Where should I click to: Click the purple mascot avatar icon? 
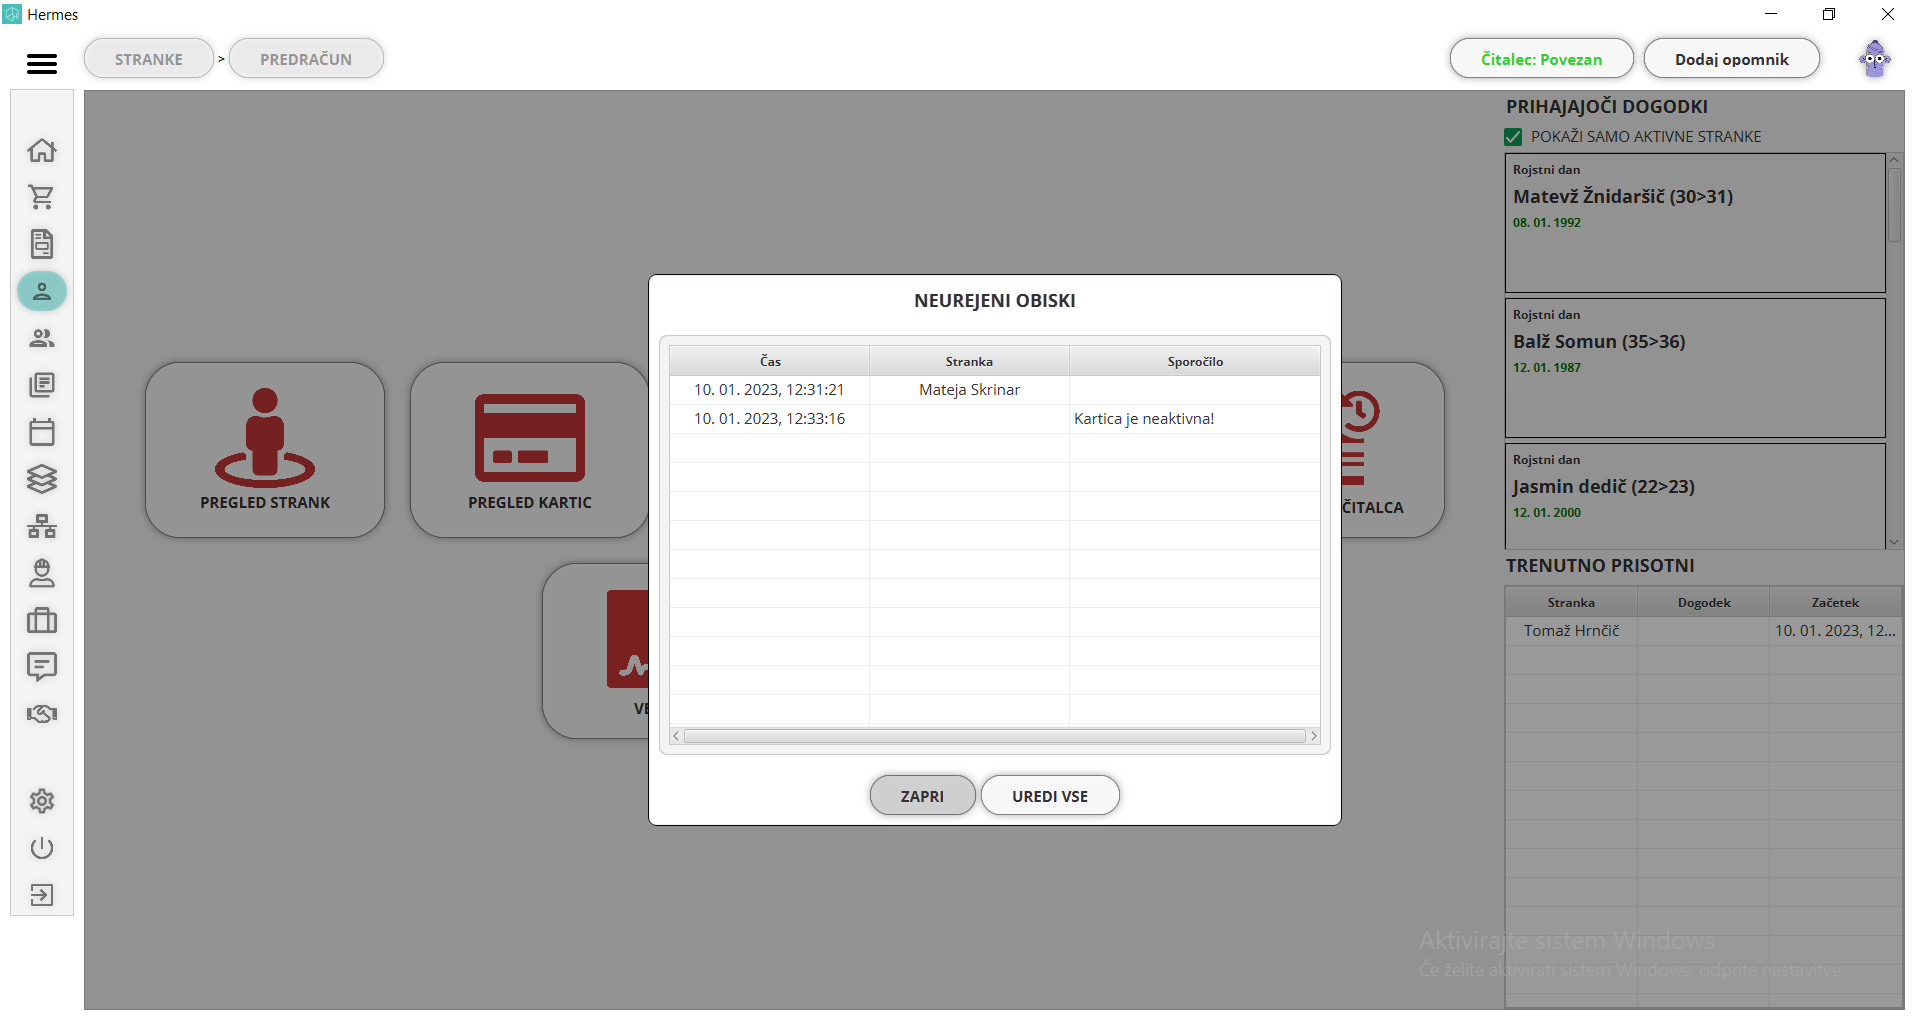(1875, 59)
